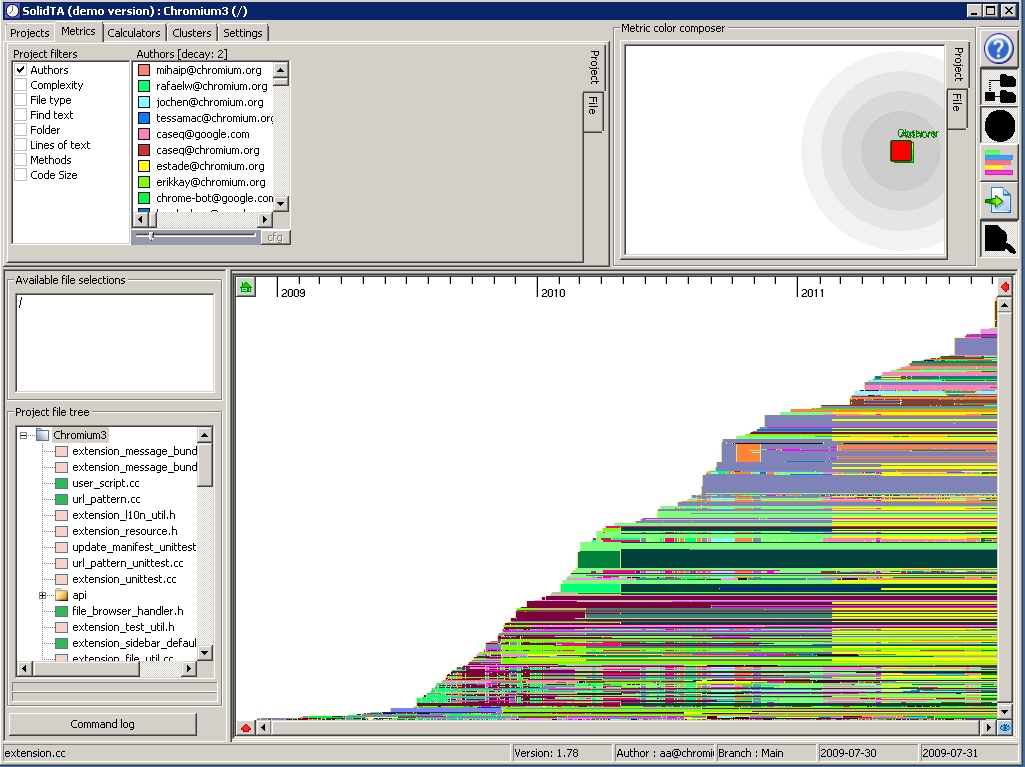Uncheck the Authors project filter
The image size is (1025, 767).
[20, 70]
